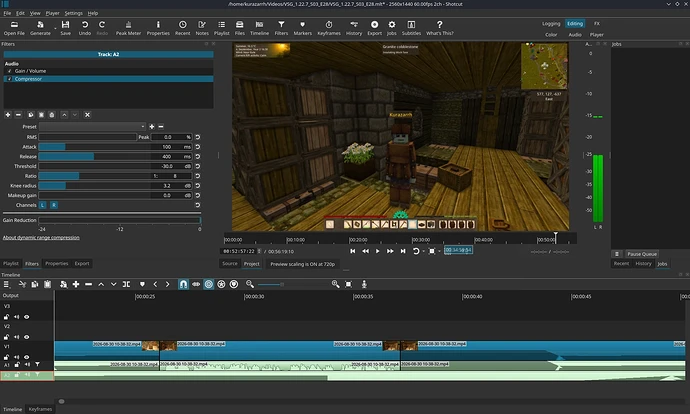Toggle the L channel button
This screenshot has width=690, height=414.
43,205
